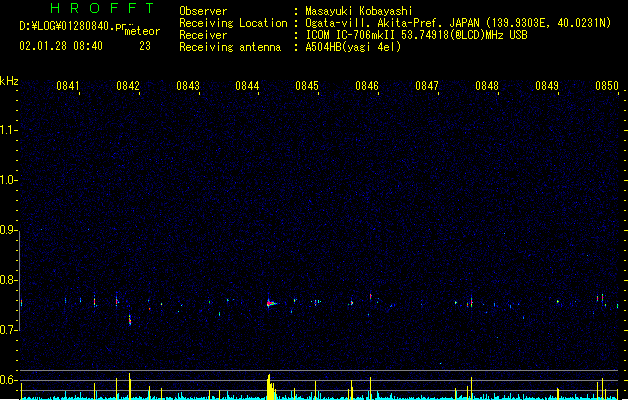Select the A504HB(yagi 4el) antenna text
The height and width of the screenshot is (400, 629).
coord(353,47)
